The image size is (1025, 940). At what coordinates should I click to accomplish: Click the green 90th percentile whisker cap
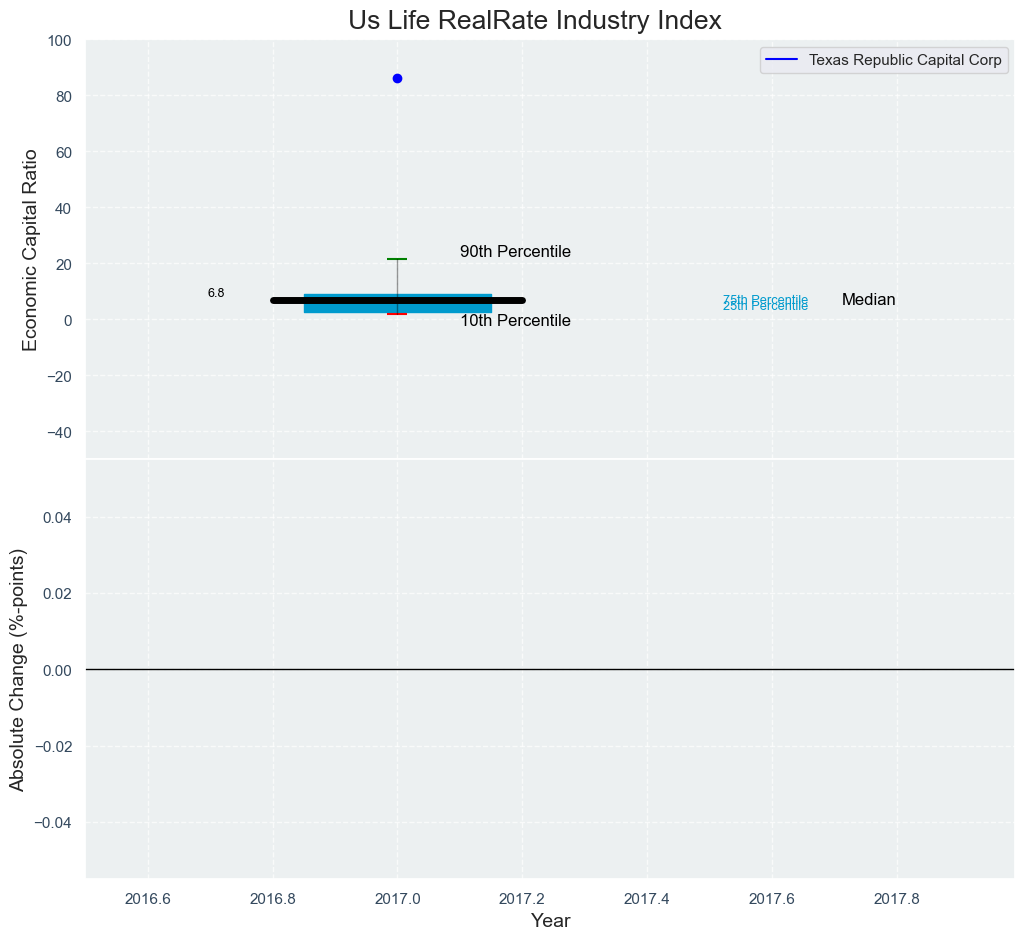click(x=397, y=259)
